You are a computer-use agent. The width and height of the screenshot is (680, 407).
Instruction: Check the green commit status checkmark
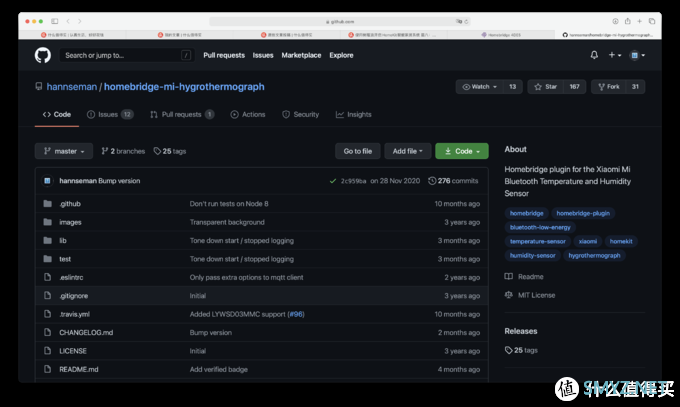(x=333, y=181)
